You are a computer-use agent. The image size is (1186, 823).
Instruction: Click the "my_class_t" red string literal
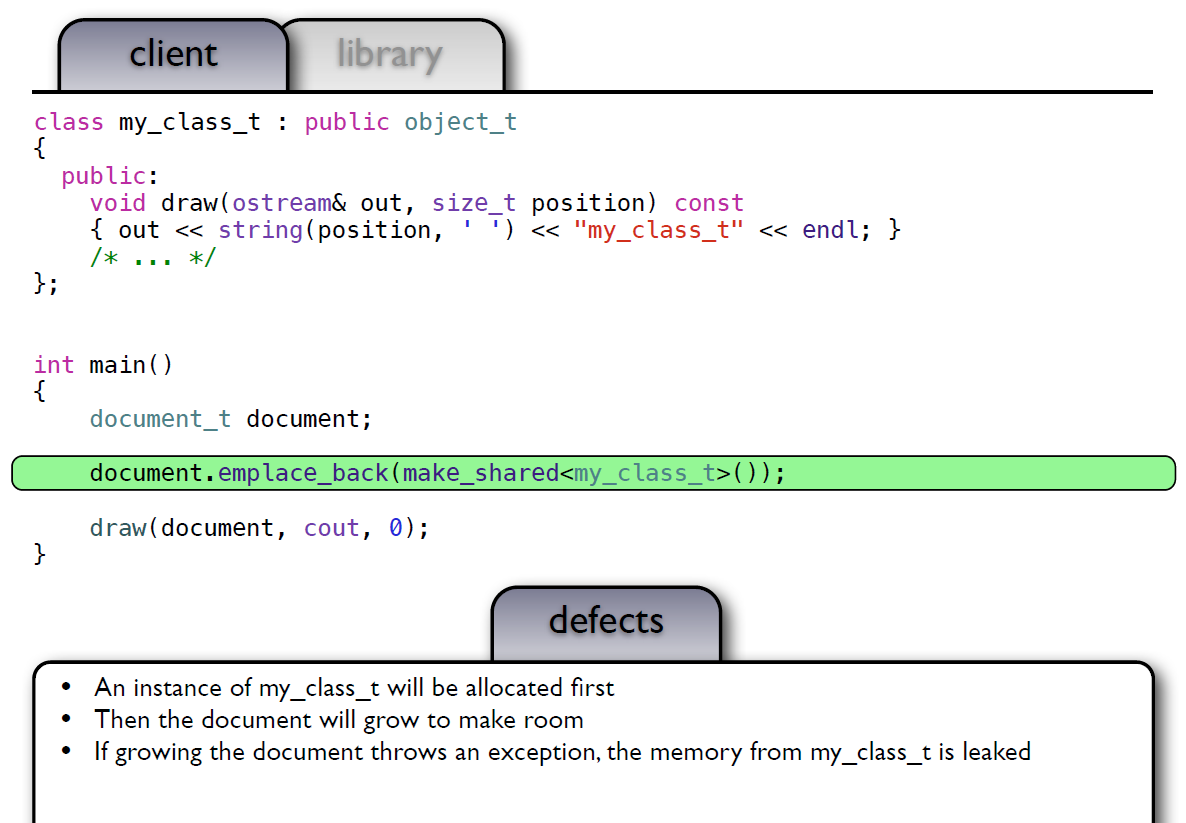click(x=659, y=230)
